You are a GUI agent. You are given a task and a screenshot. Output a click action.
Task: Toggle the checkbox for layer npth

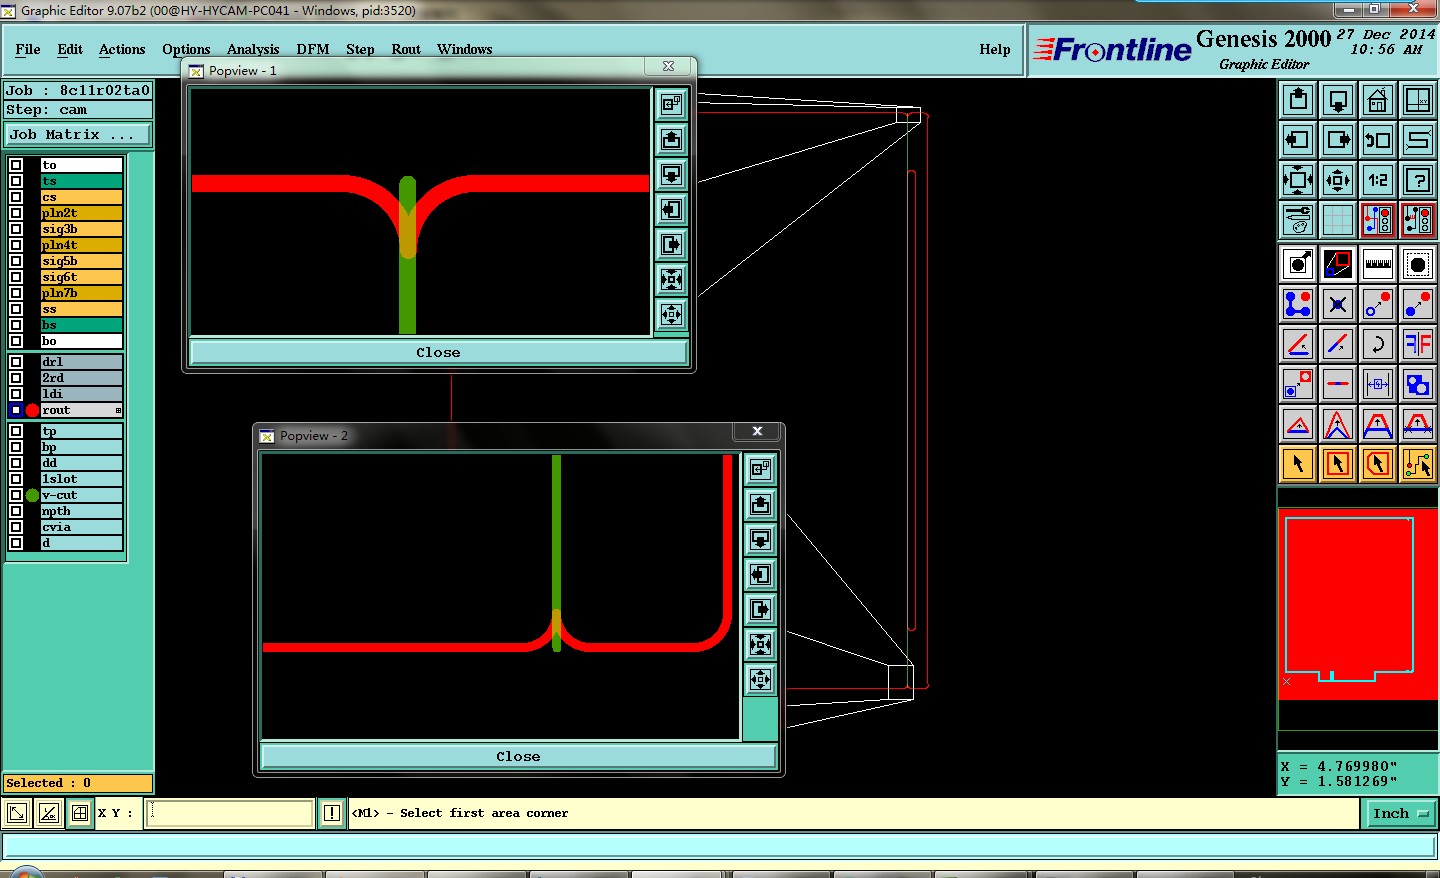[16, 511]
